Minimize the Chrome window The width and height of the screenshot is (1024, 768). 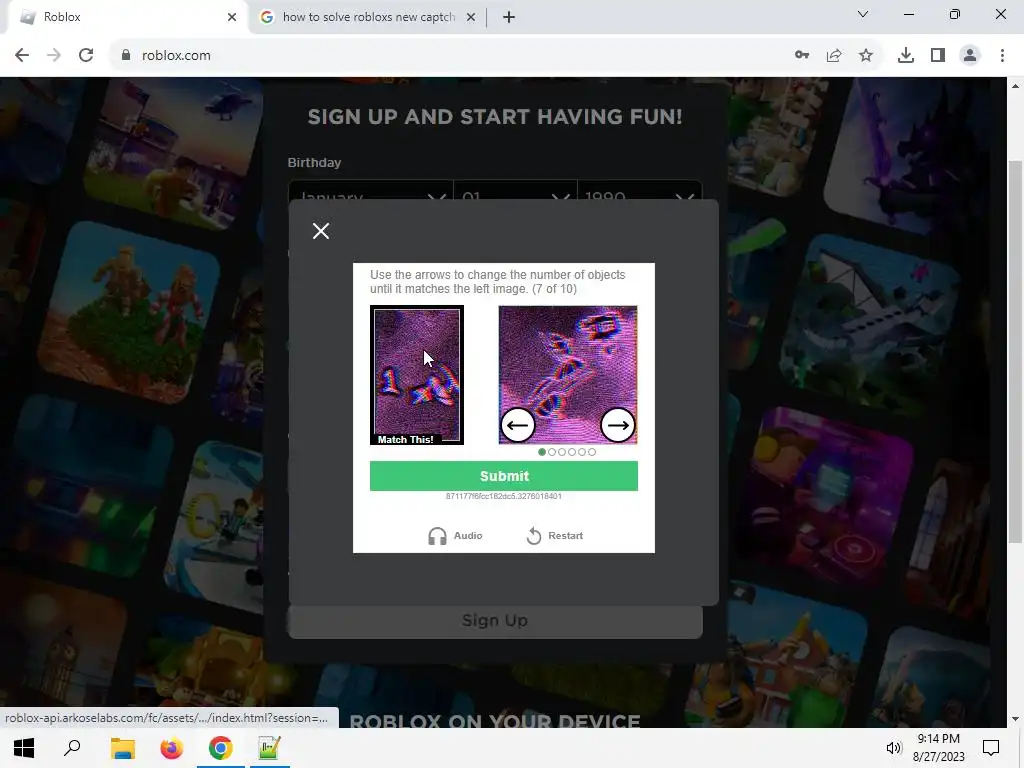(908, 14)
